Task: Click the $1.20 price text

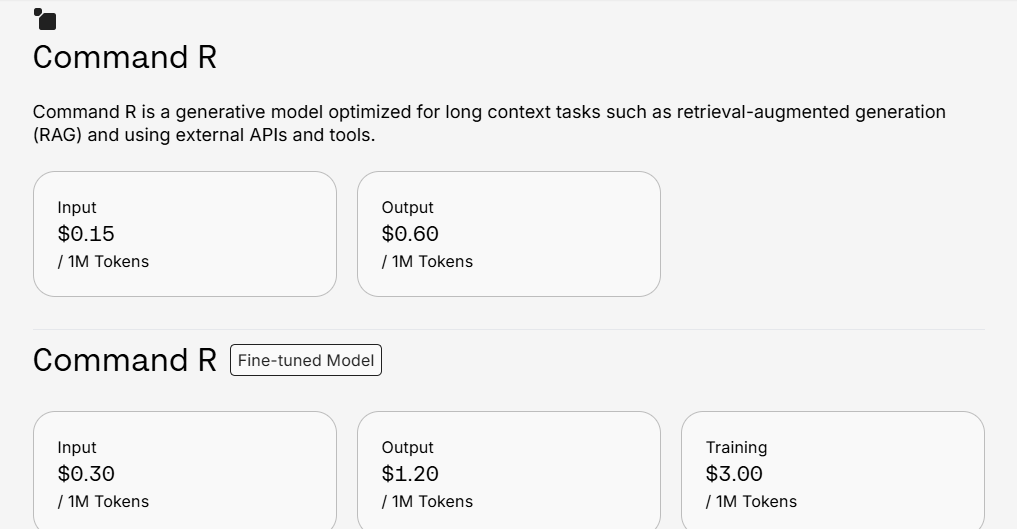Action: (410, 474)
